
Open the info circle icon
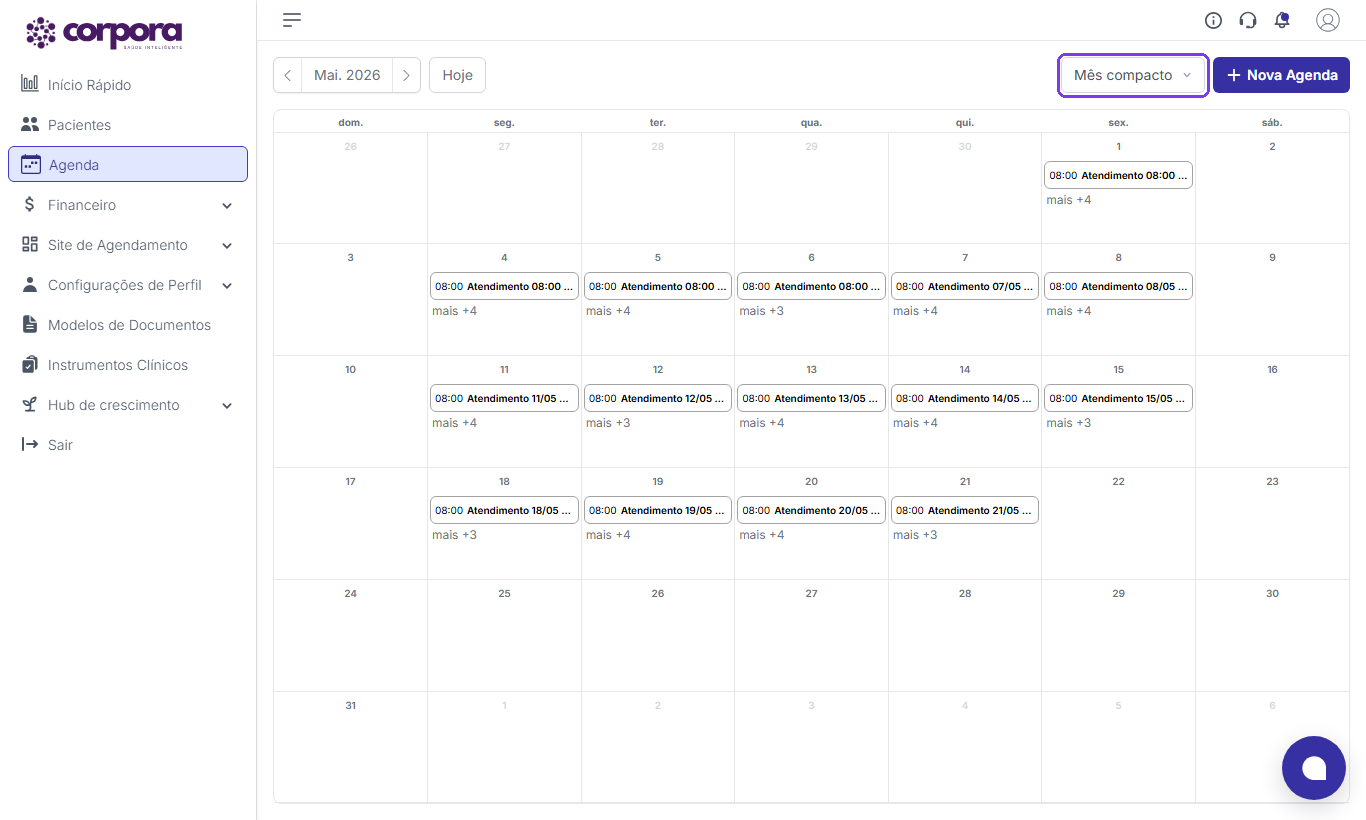pyautogui.click(x=1214, y=20)
